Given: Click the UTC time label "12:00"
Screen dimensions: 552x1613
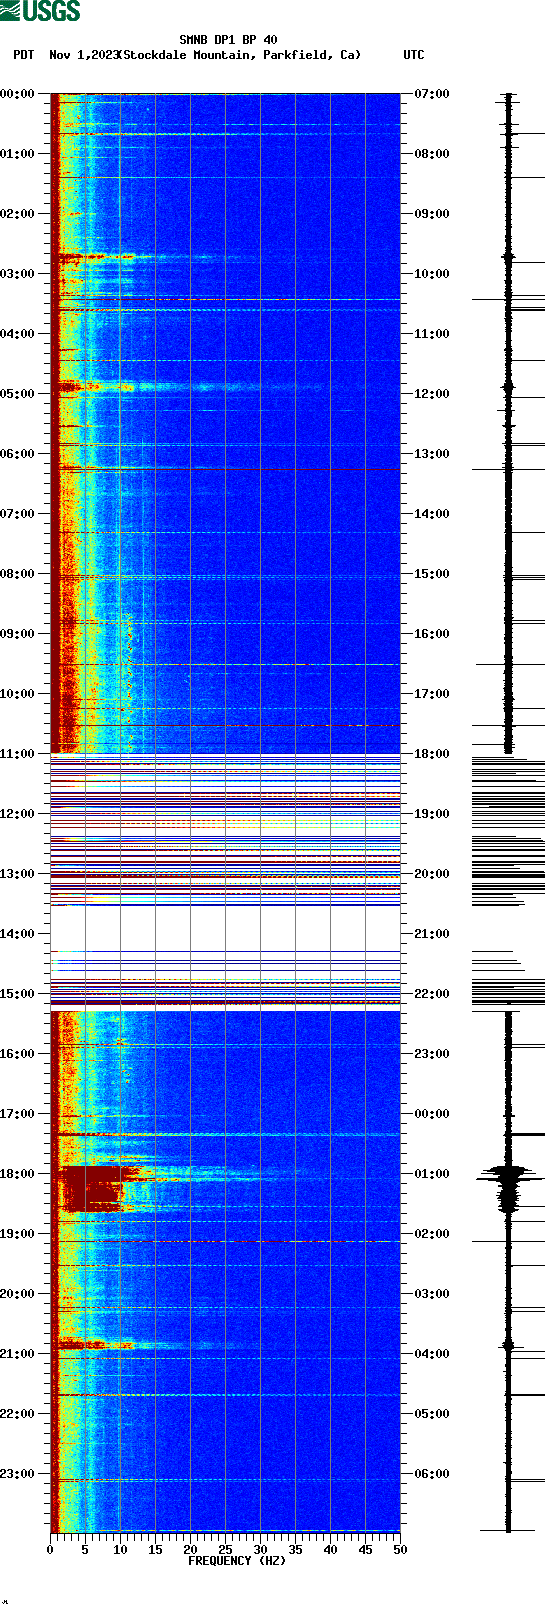Looking at the screenshot, I should [x=432, y=394].
